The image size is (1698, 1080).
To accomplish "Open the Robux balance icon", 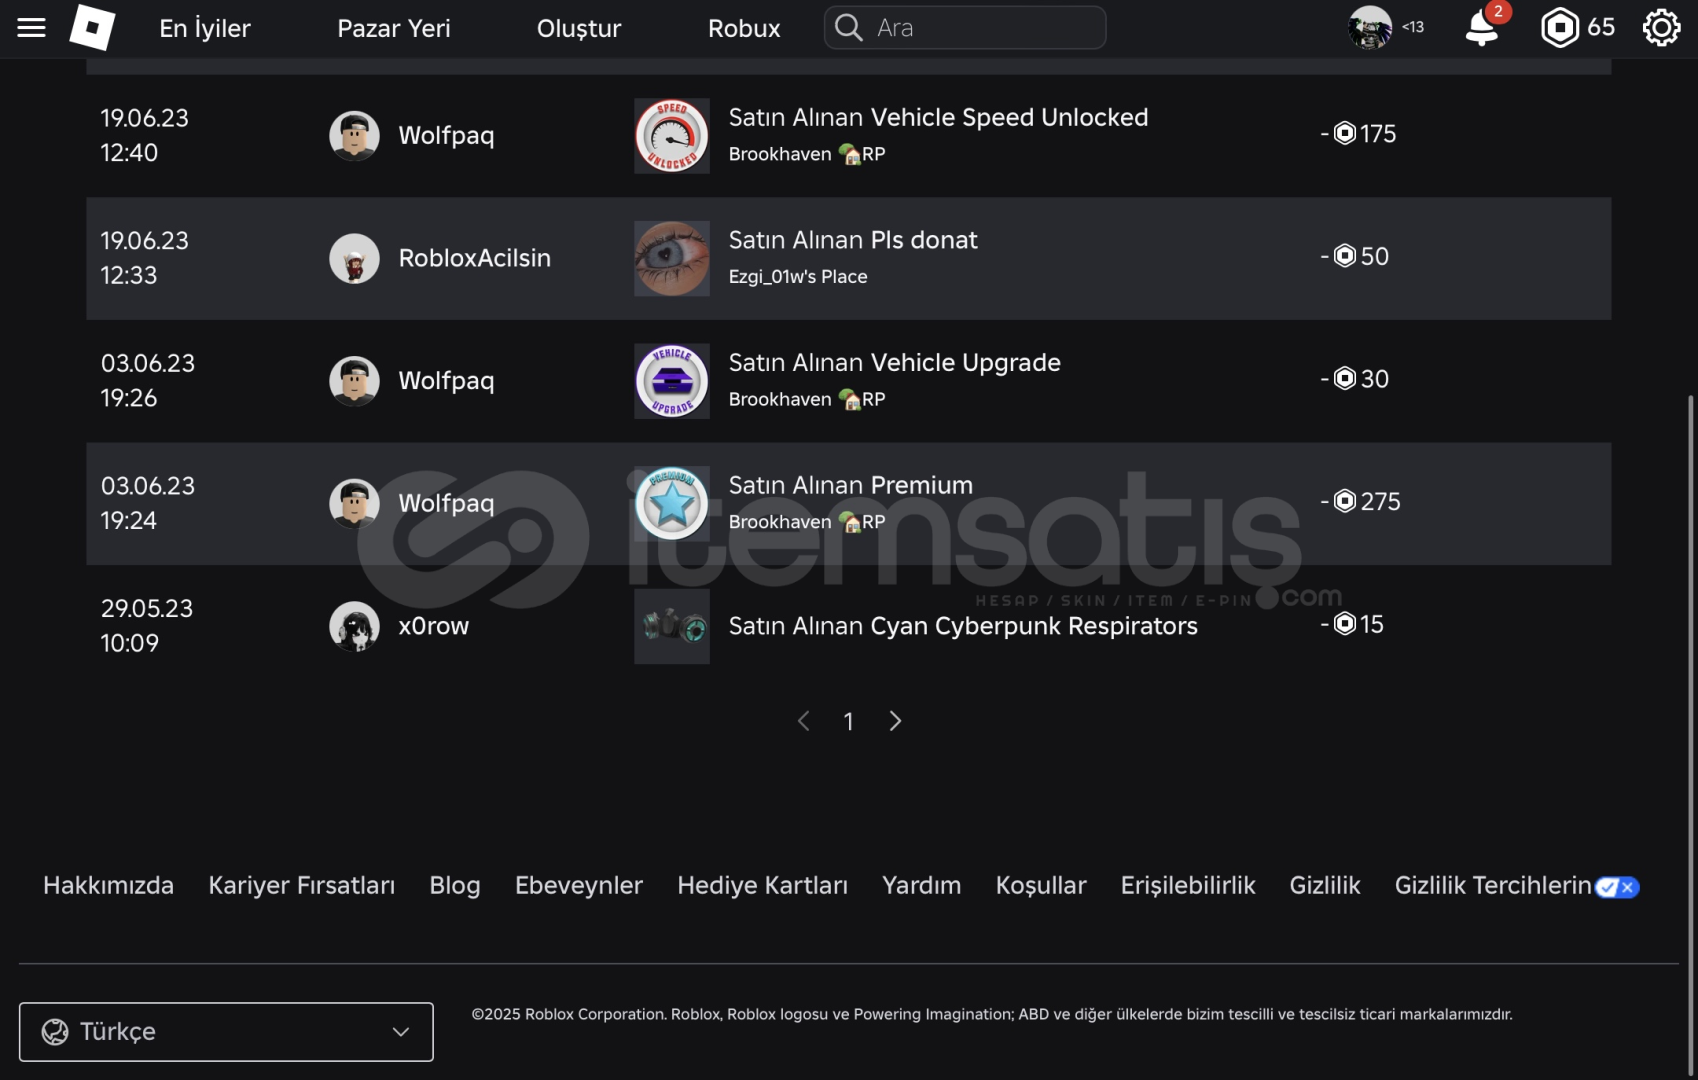I will (x=1560, y=28).
